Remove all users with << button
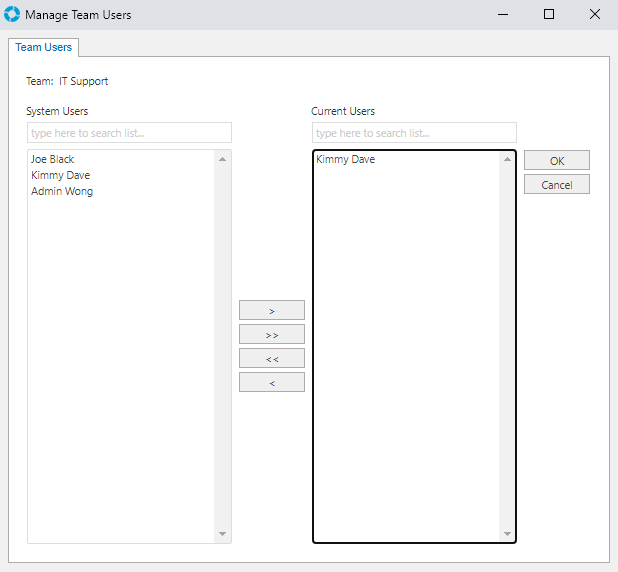618x572 pixels. [x=272, y=358]
